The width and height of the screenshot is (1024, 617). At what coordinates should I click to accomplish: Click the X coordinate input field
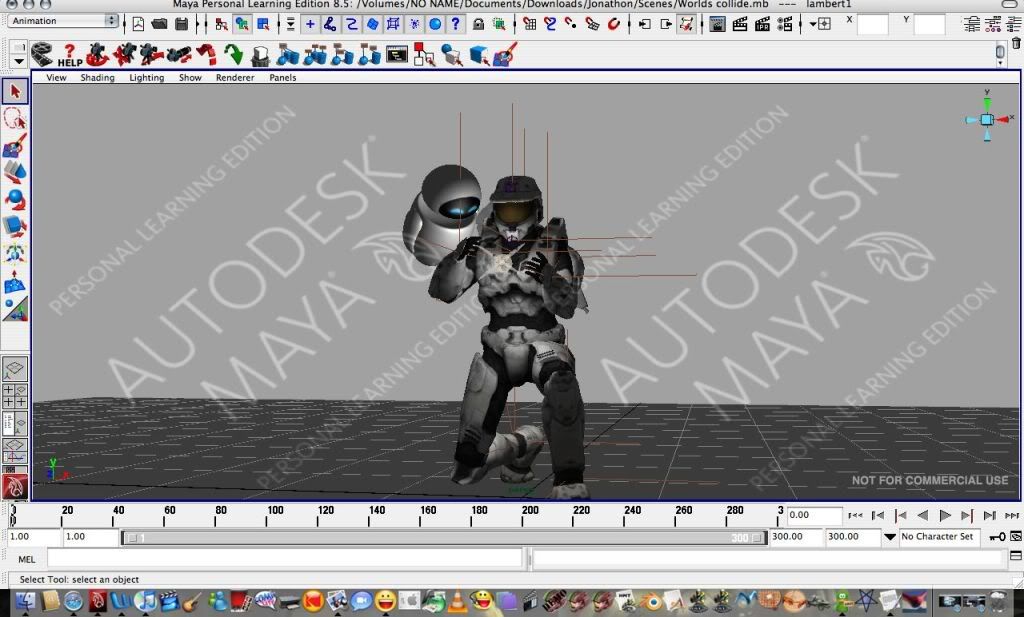[872, 25]
